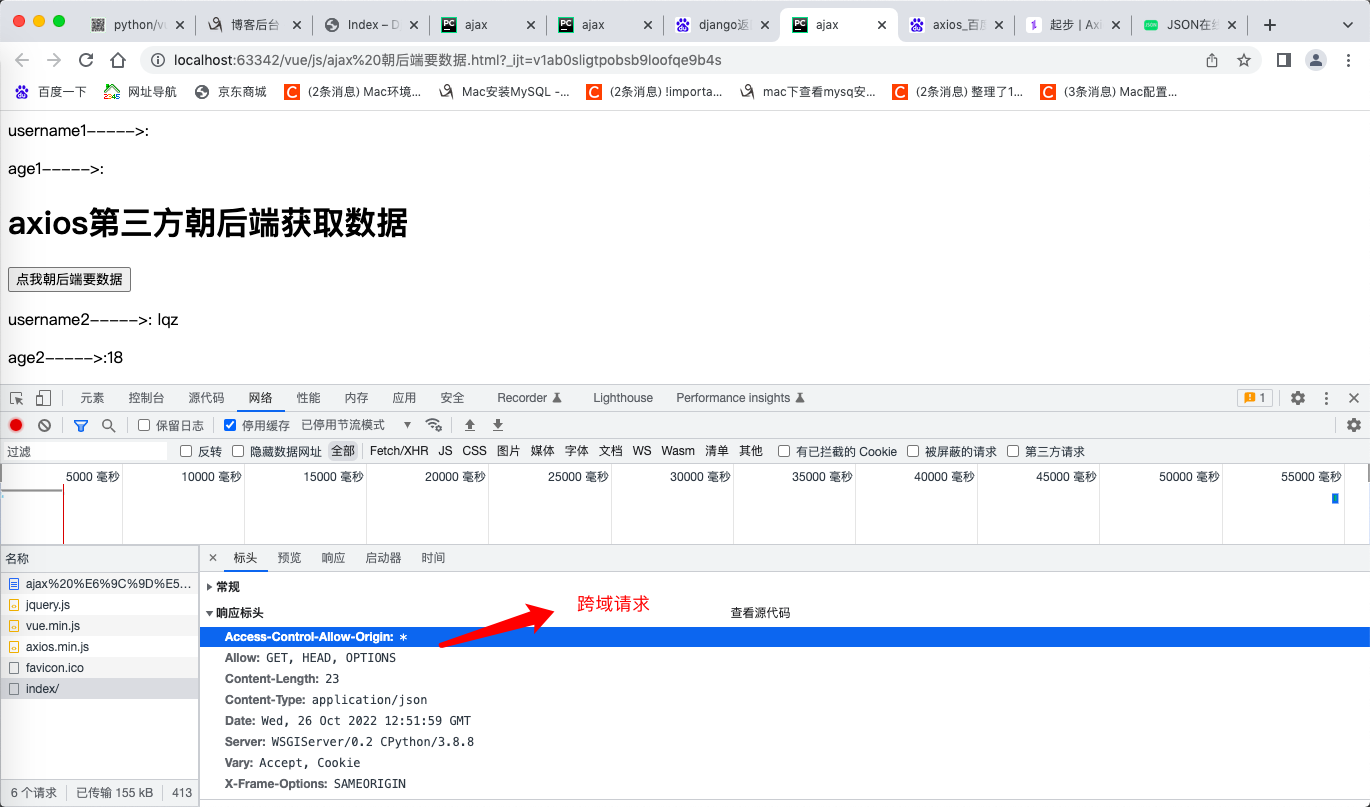Check the 被屏蔽的请求 checkbox
This screenshot has width=1370, height=807.
(913, 451)
